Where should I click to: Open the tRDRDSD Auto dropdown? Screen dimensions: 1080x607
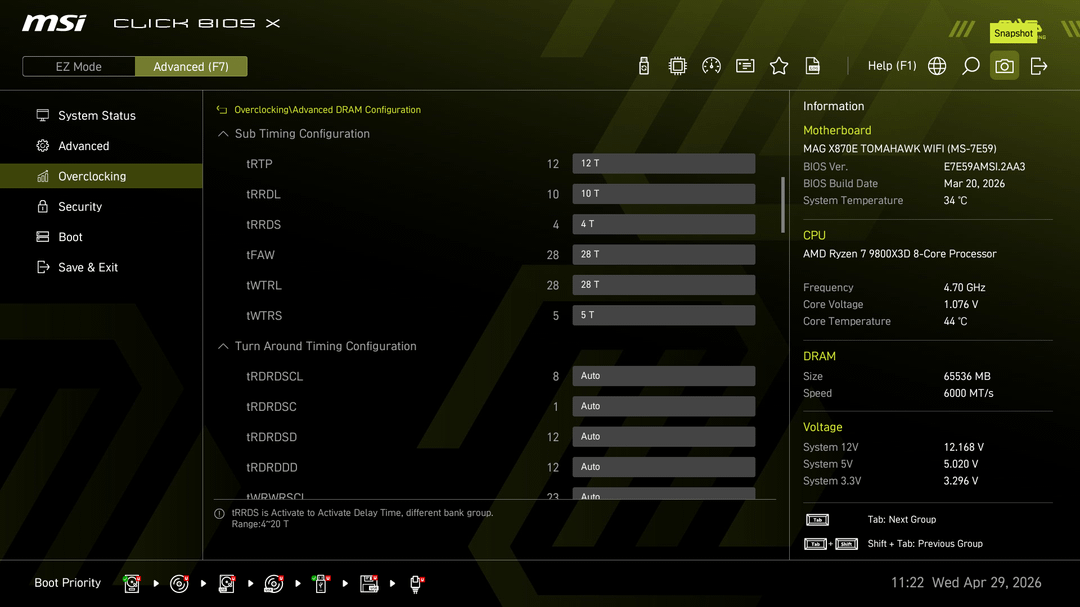(663, 437)
